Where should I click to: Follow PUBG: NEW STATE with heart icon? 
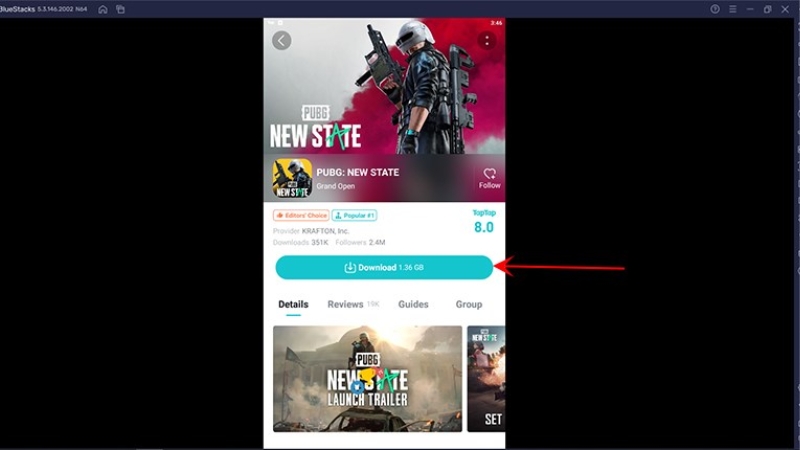coord(489,178)
